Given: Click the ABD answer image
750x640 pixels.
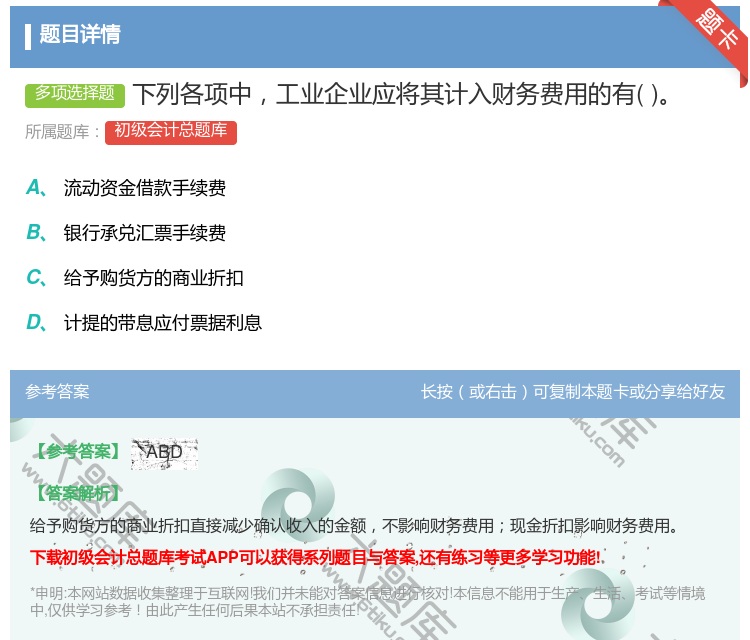Looking at the screenshot, I should pos(165,453).
